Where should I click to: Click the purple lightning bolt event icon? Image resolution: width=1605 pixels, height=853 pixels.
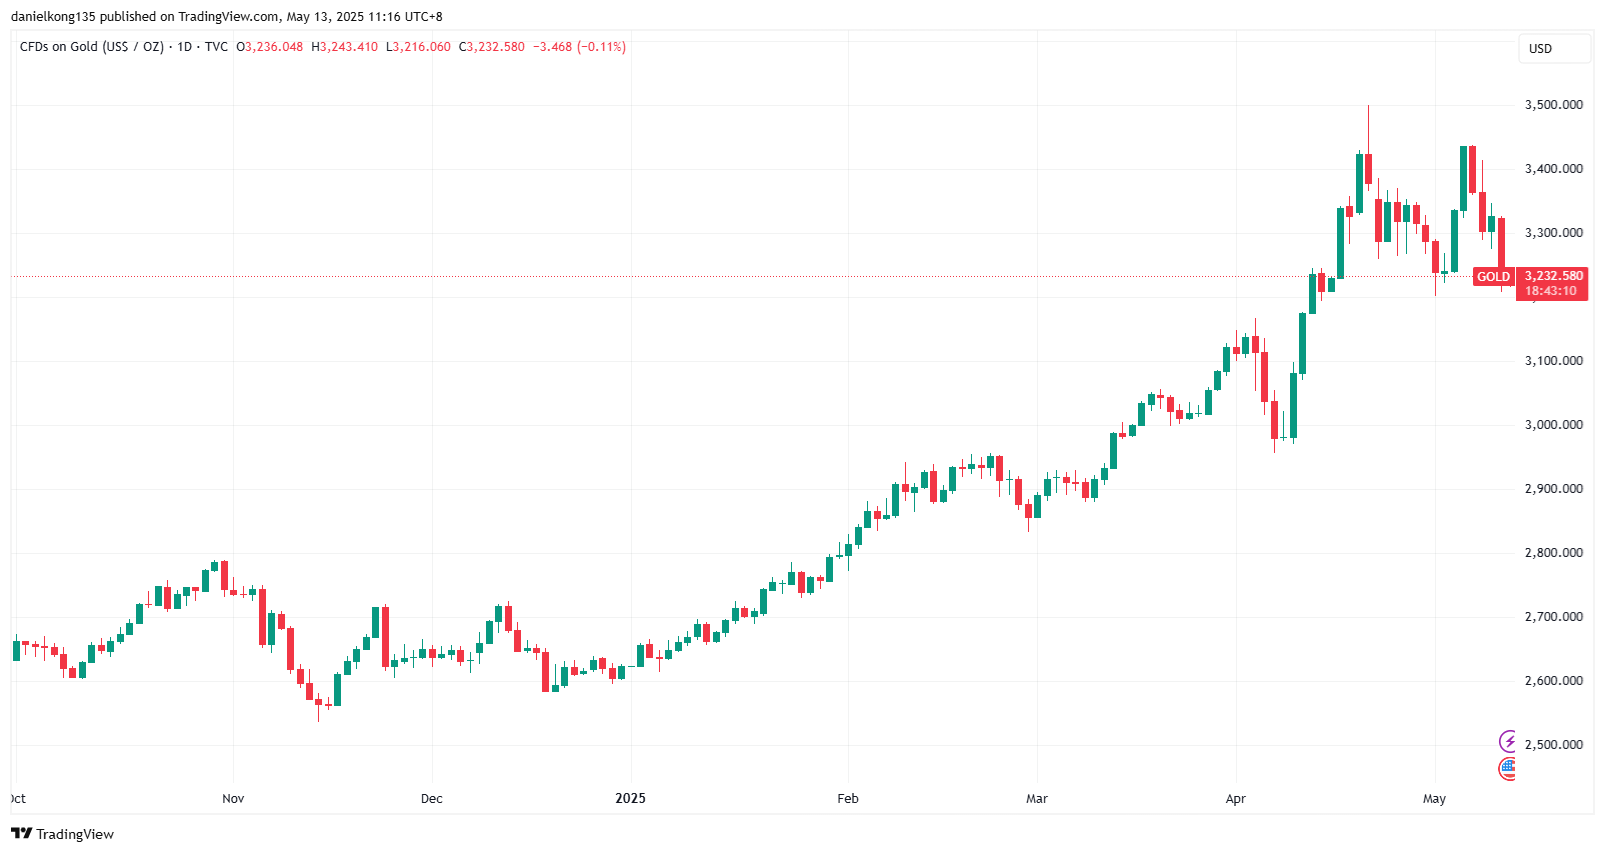click(1507, 741)
